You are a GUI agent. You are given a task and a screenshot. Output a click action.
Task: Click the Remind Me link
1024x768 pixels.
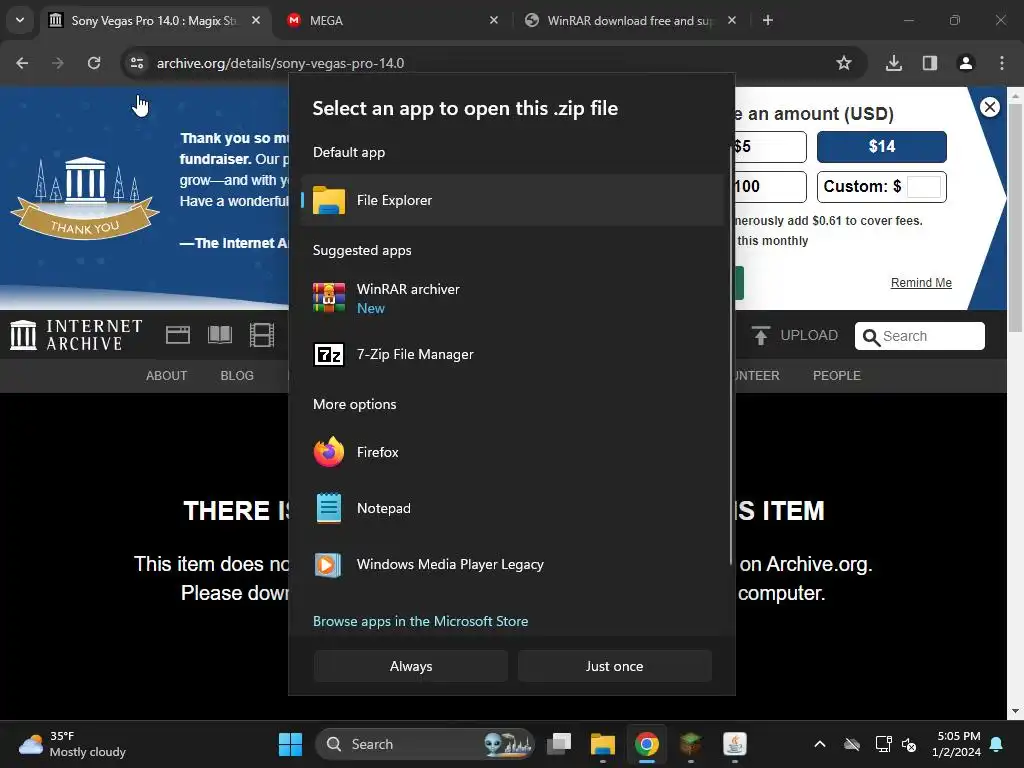(921, 283)
